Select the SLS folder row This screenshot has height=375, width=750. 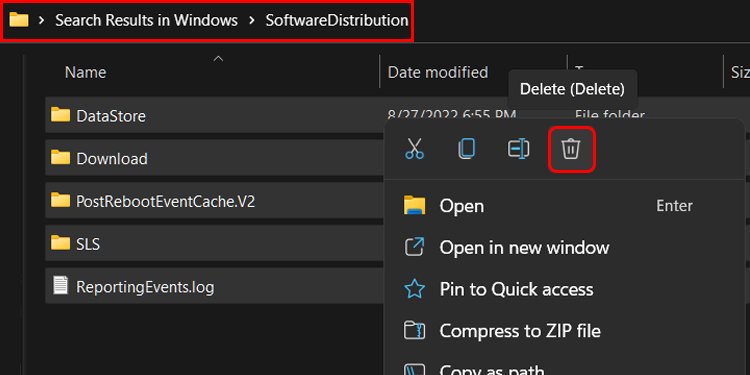(x=215, y=244)
